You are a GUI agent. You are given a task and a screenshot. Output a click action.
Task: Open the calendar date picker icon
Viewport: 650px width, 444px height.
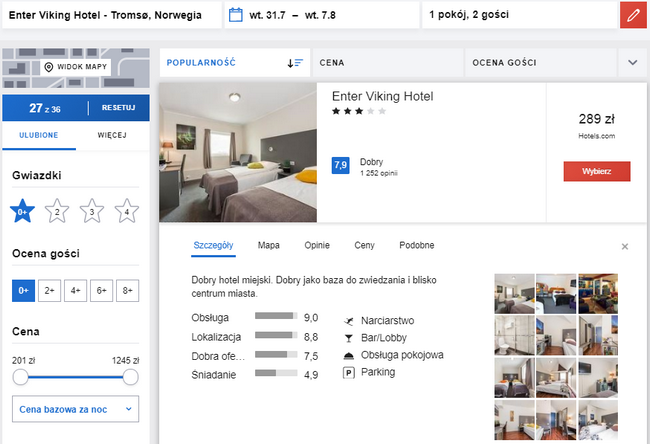(235, 15)
